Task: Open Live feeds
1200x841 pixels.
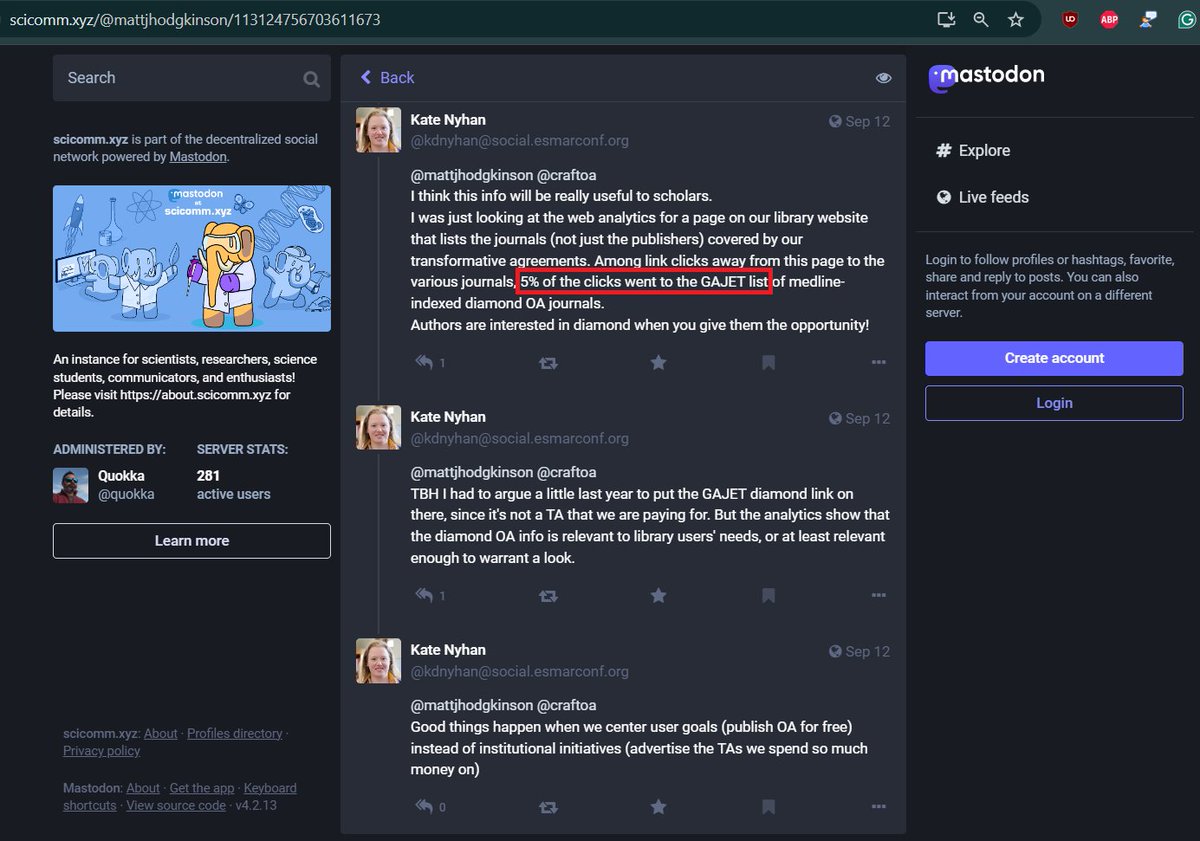Action: pyautogui.click(x=992, y=197)
